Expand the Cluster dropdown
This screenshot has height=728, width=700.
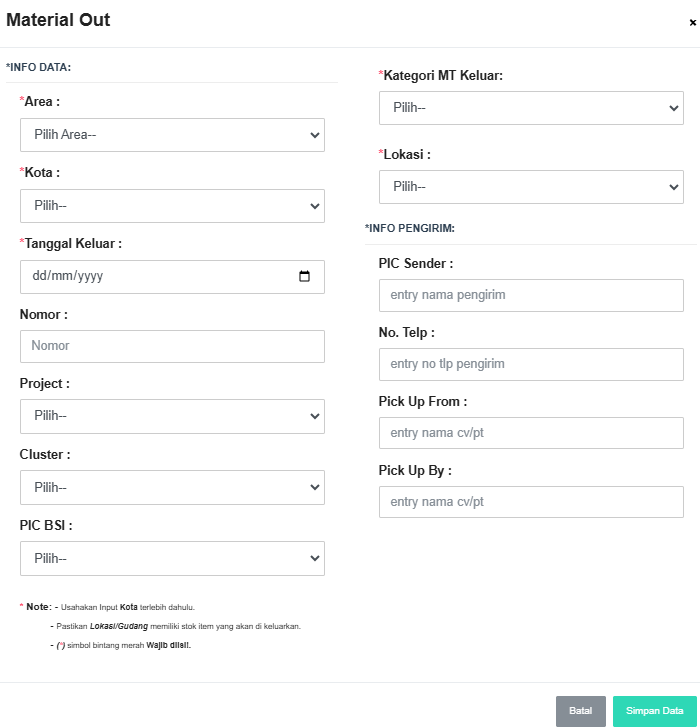(x=172, y=488)
